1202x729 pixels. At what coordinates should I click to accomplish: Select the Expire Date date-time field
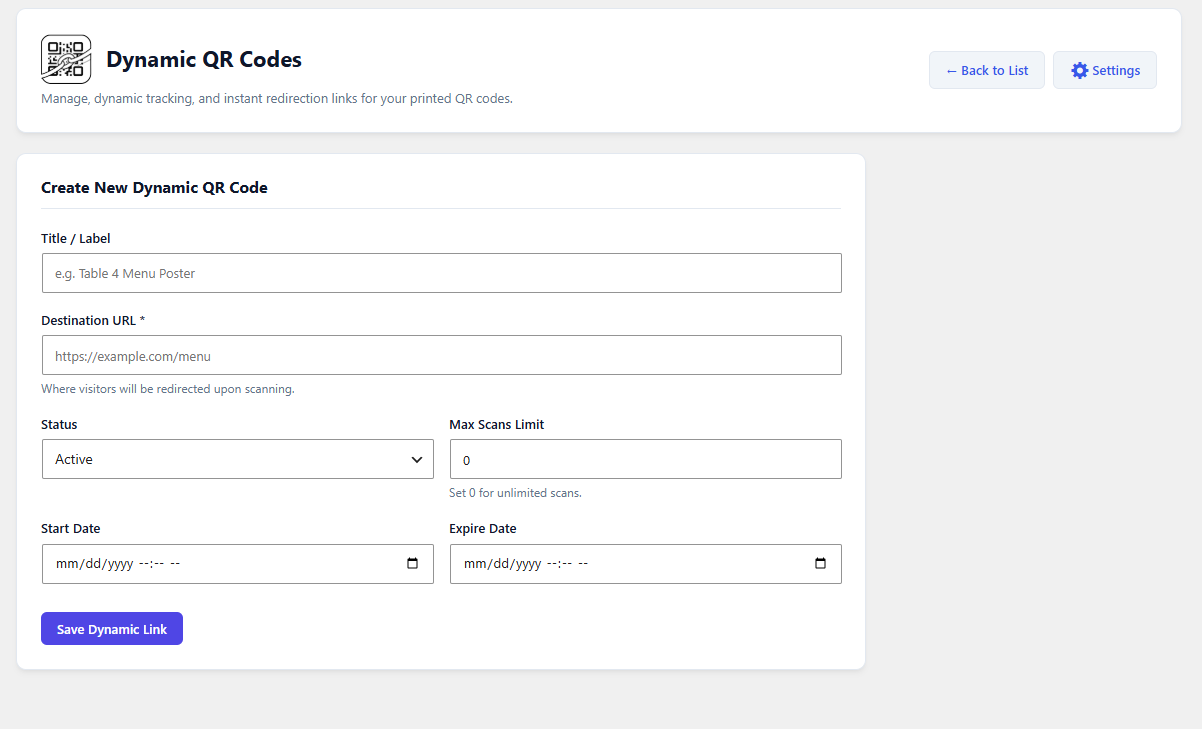coord(646,563)
